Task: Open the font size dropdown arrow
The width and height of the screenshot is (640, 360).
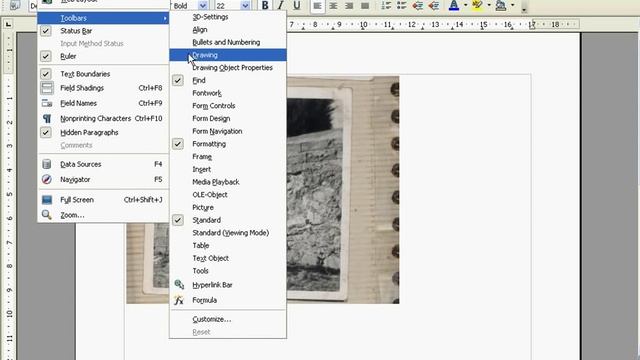Action: click(x=245, y=6)
